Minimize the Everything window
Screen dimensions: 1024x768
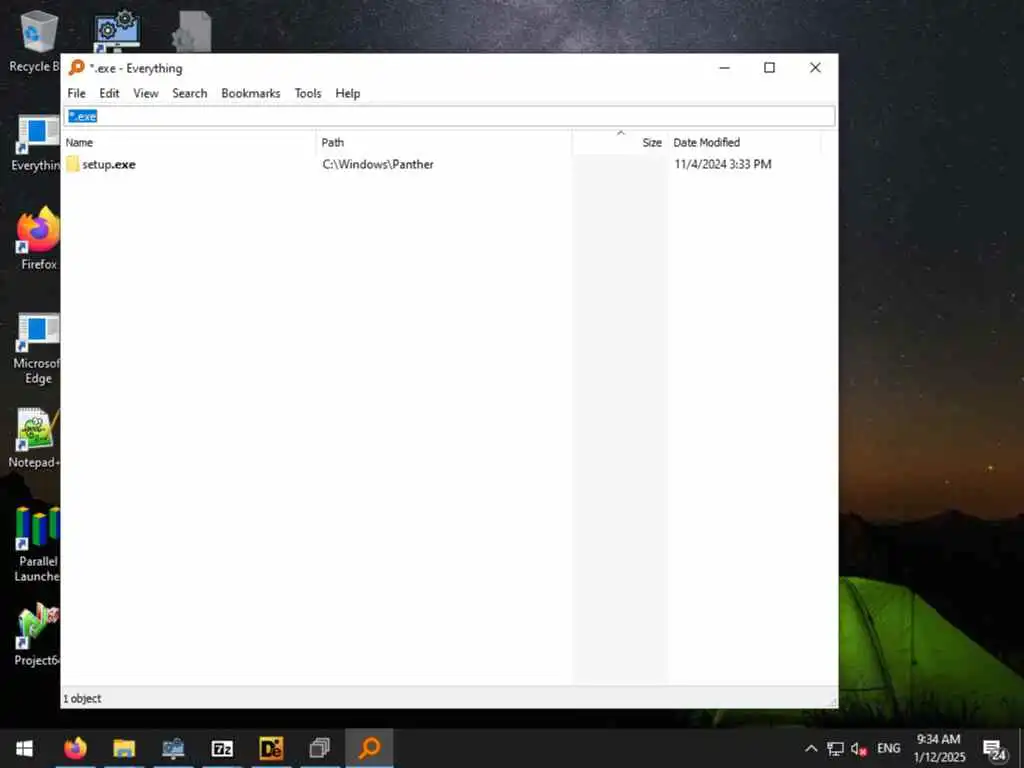(x=724, y=68)
